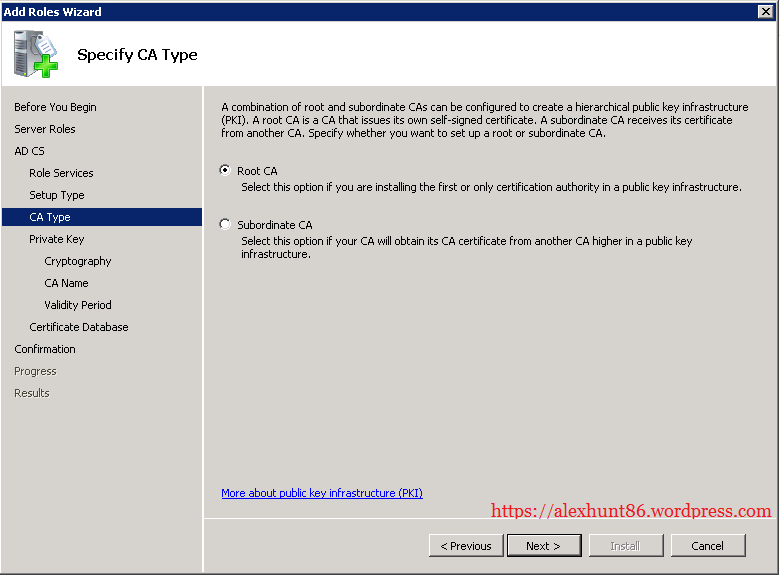Click the Previous button
The height and width of the screenshot is (575, 780).
(466, 545)
